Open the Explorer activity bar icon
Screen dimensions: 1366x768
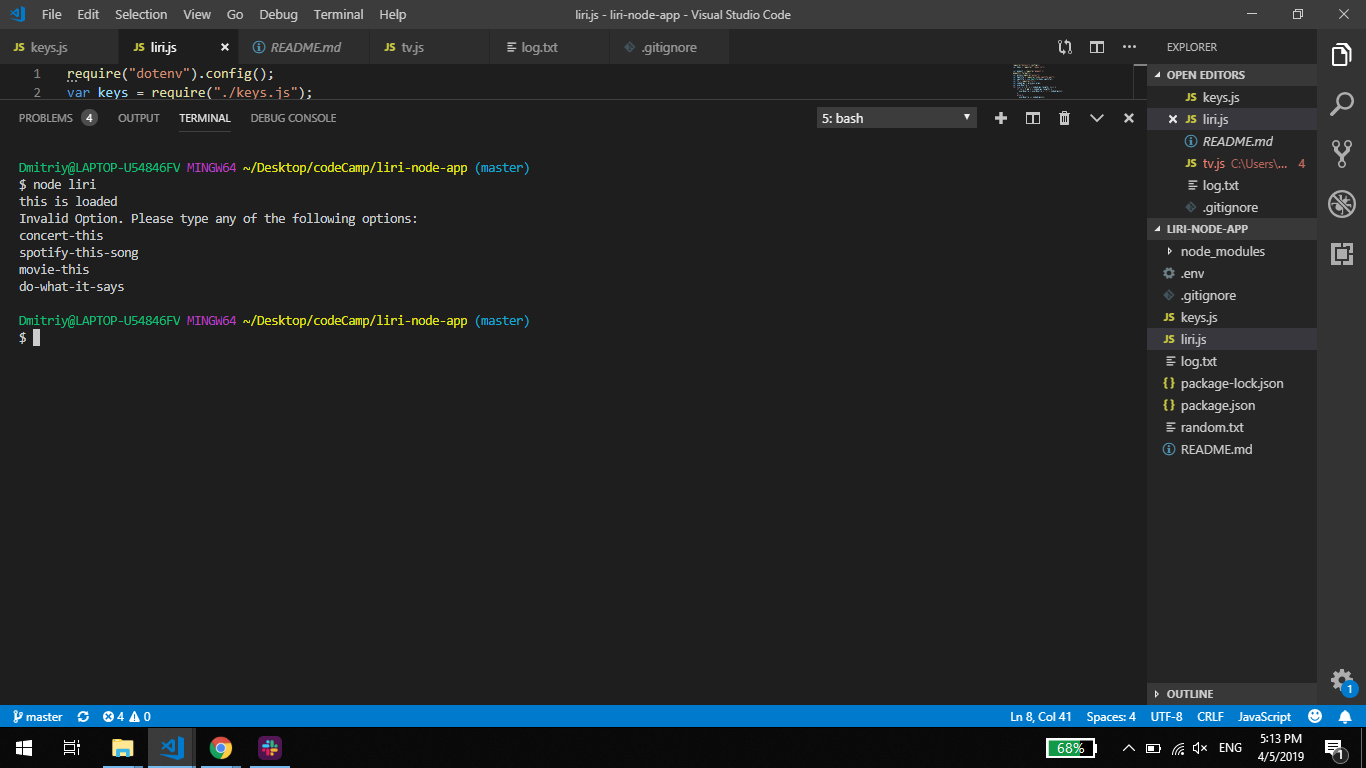click(1341, 55)
